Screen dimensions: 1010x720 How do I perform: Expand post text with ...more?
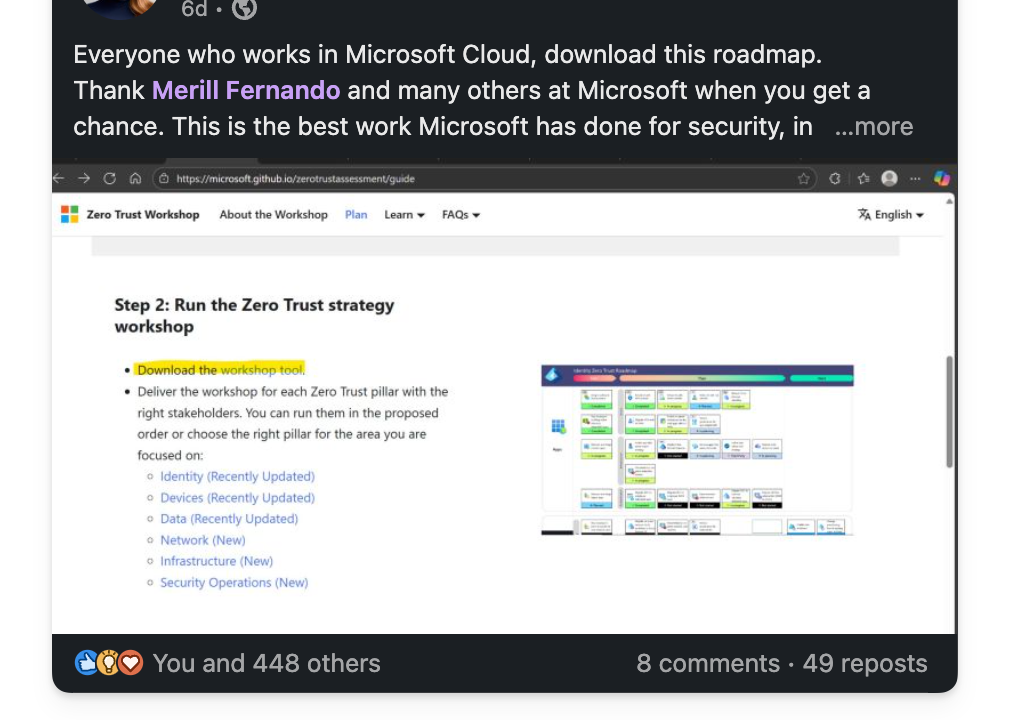pos(873,126)
